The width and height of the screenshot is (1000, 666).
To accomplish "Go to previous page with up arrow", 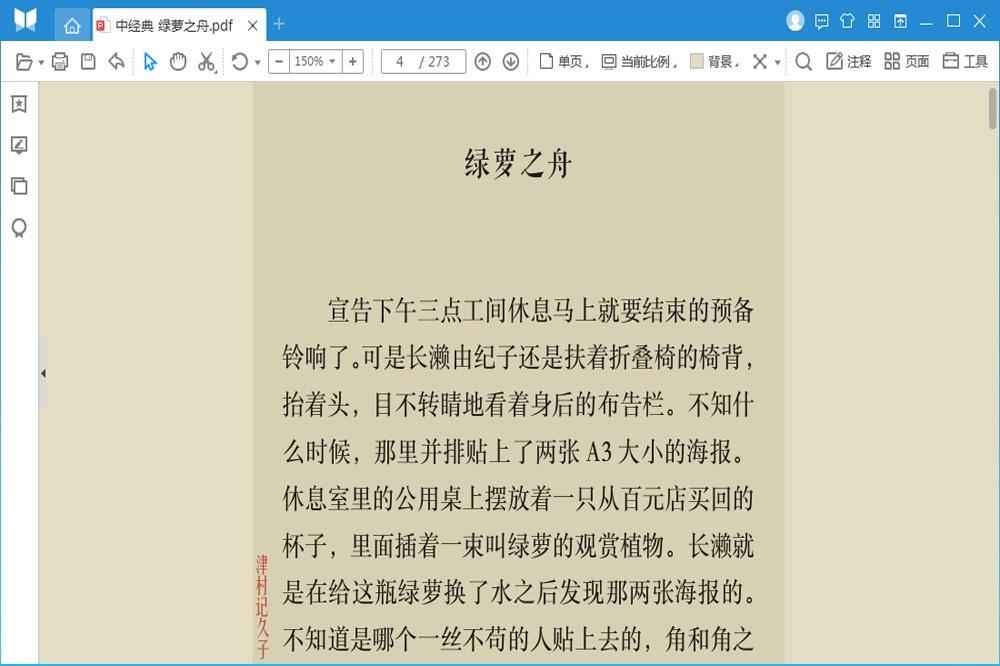I will [483, 62].
